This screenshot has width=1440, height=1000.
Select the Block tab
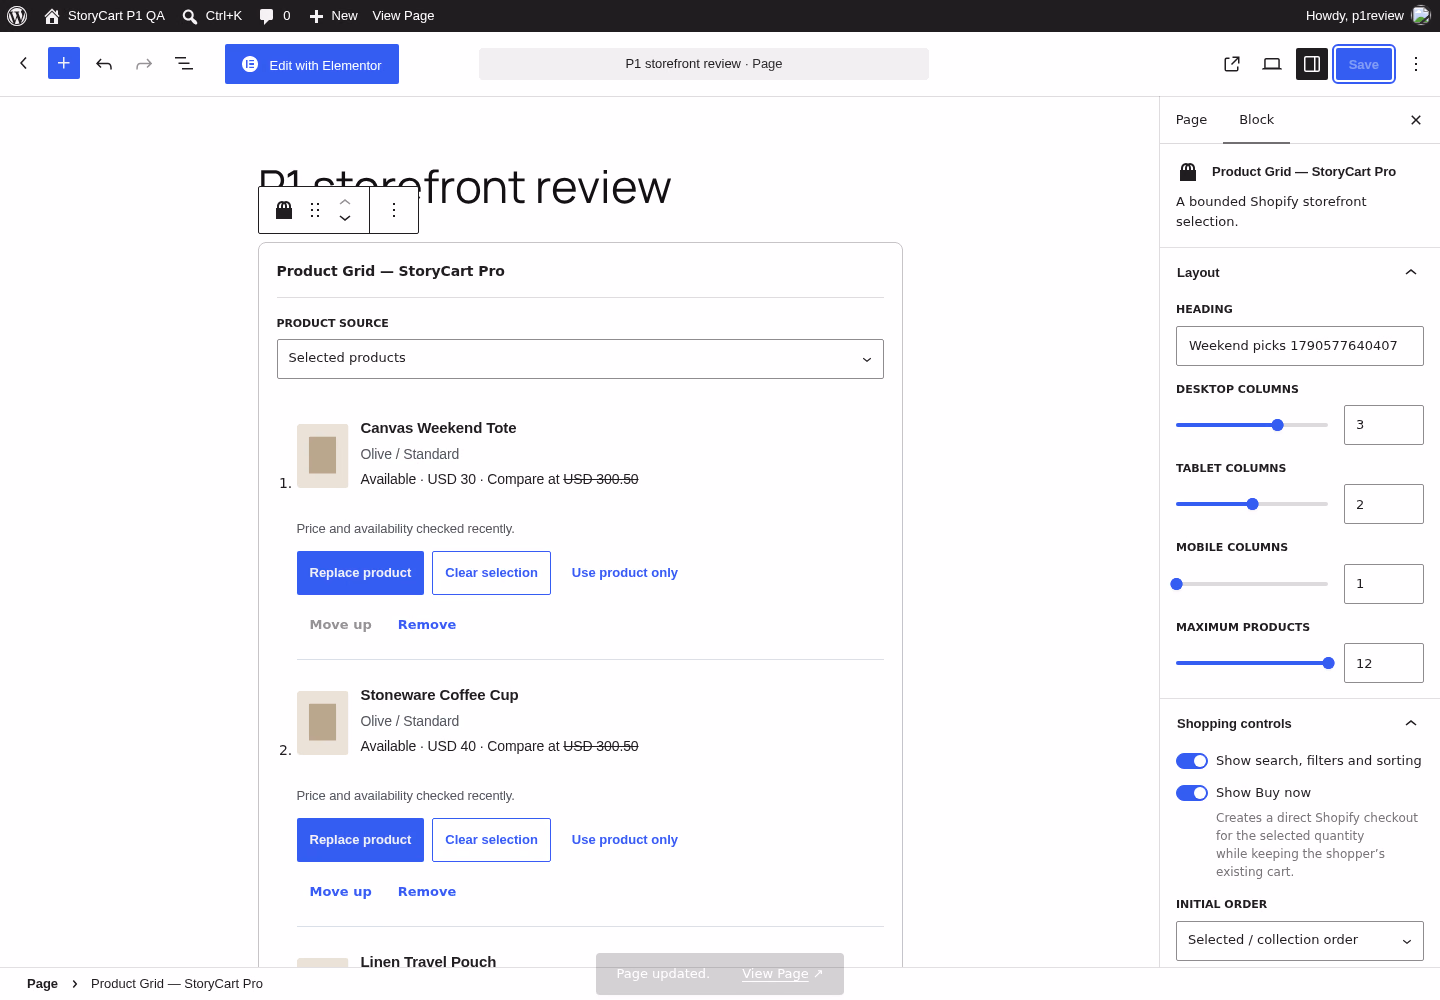pyautogui.click(x=1256, y=120)
